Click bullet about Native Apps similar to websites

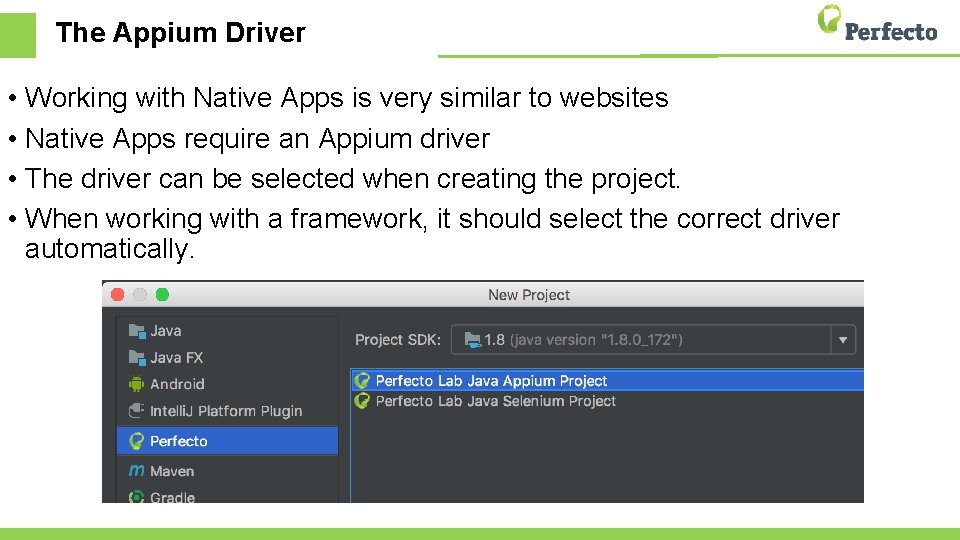click(347, 98)
